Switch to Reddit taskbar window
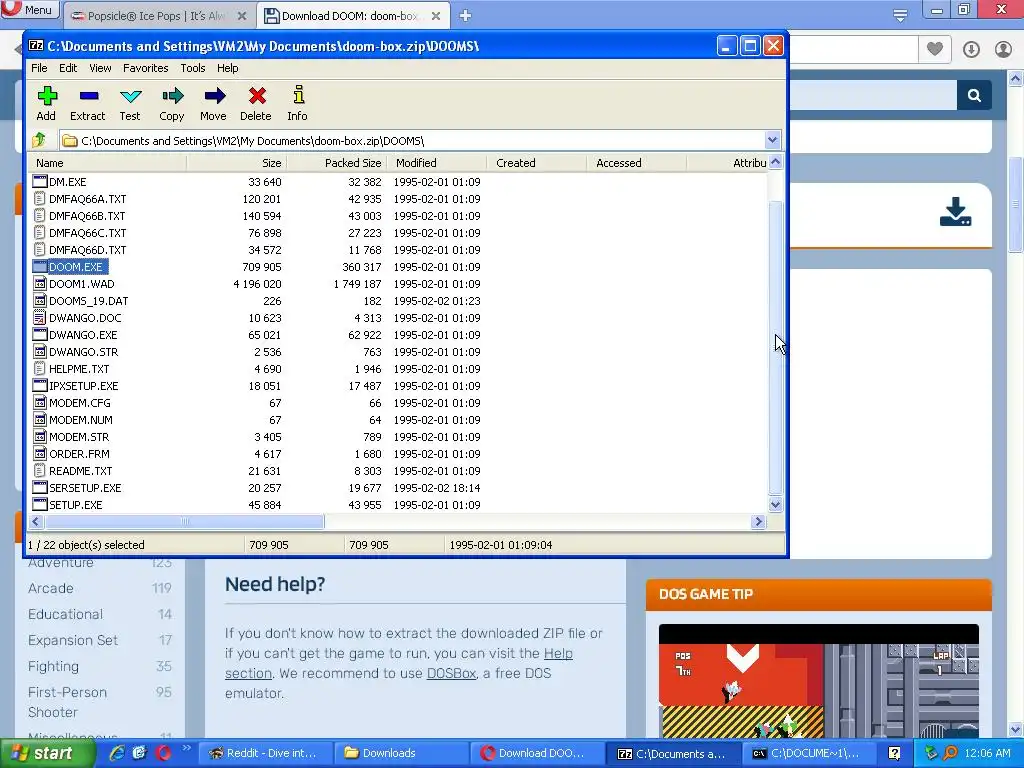 point(265,753)
